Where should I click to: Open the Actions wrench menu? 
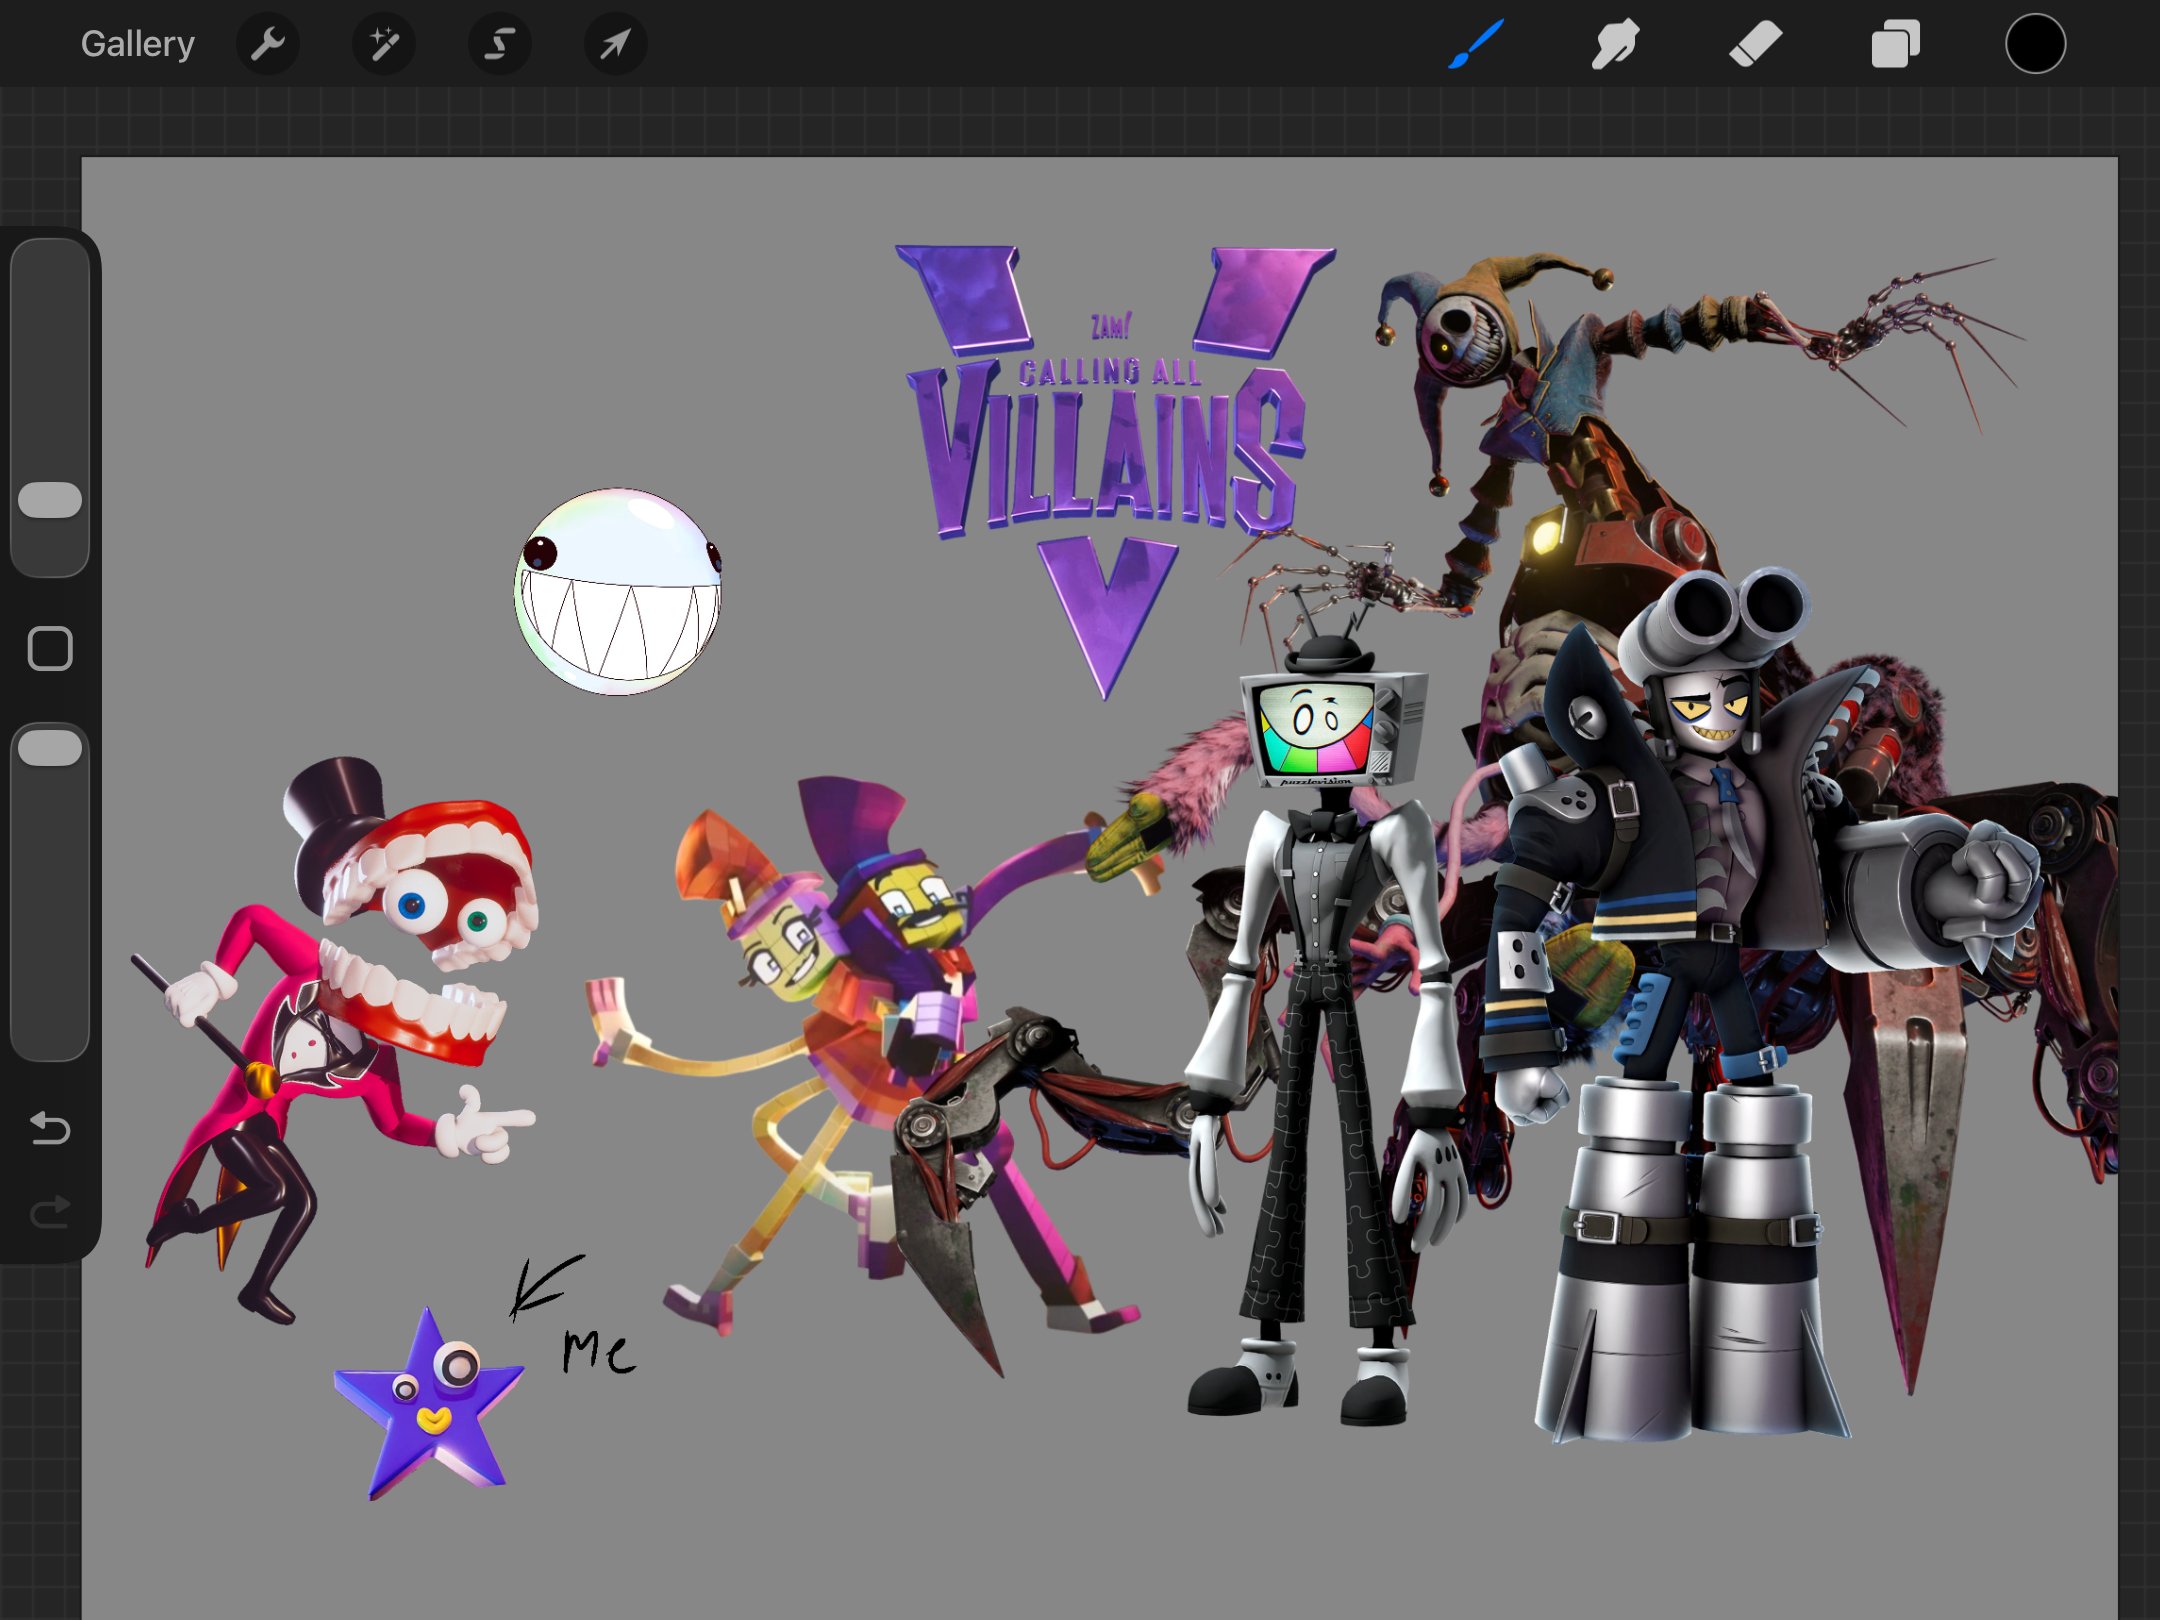(267, 44)
